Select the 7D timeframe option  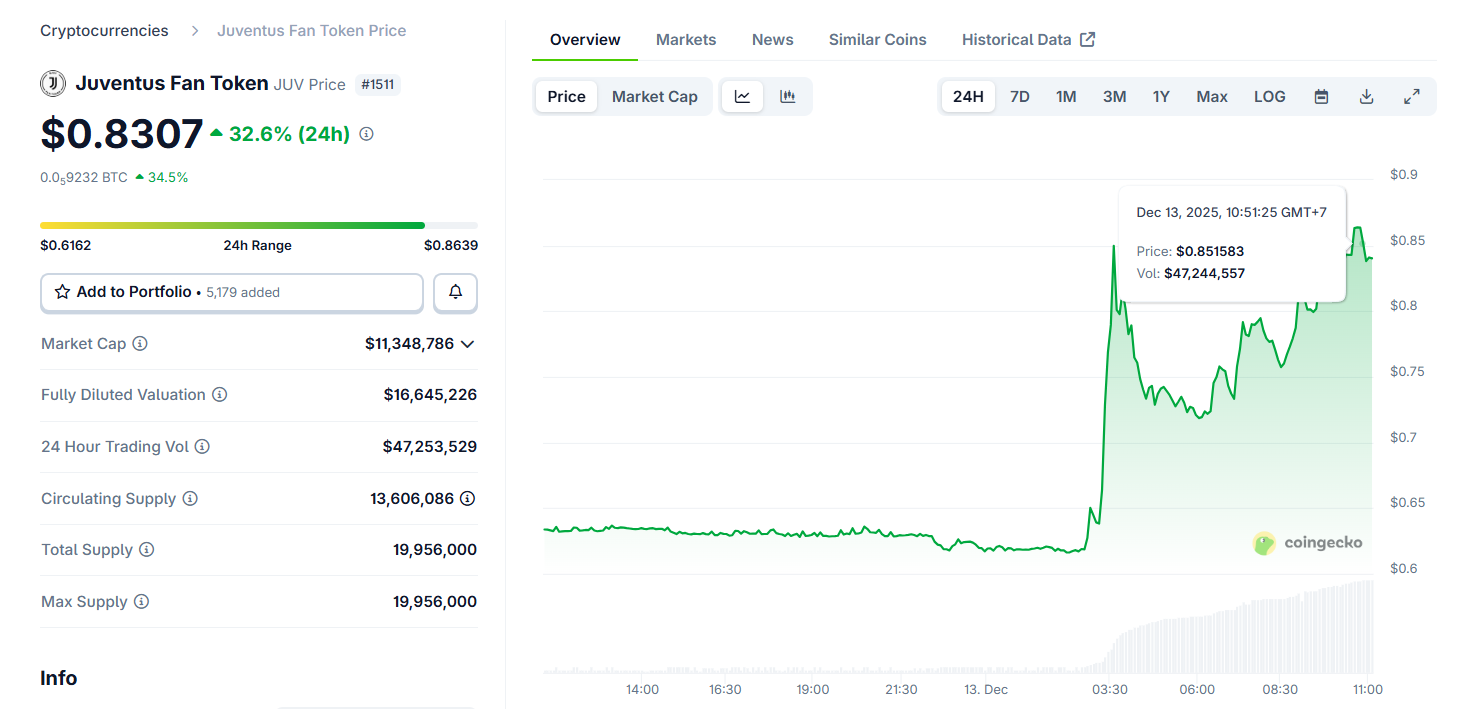click(x=1019, y=96)
